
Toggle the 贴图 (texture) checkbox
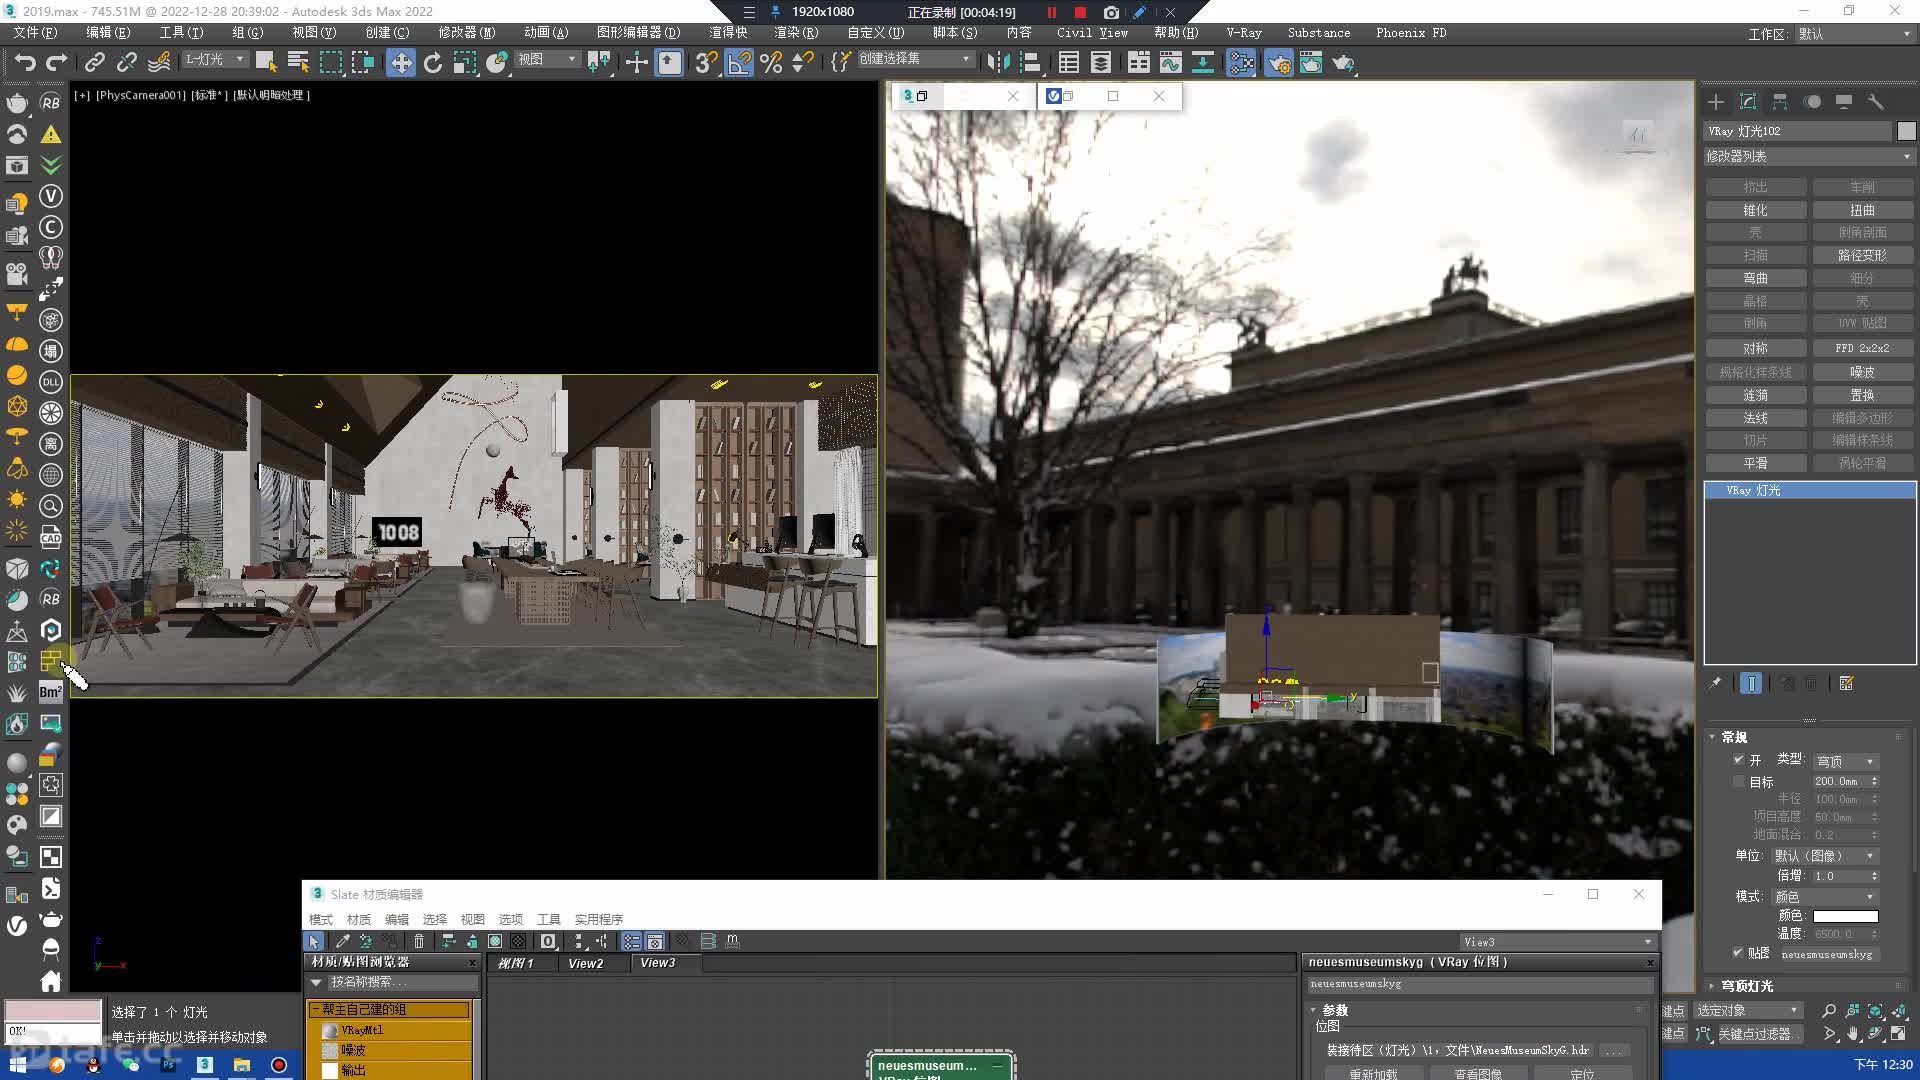click(x=1738, y=952)
